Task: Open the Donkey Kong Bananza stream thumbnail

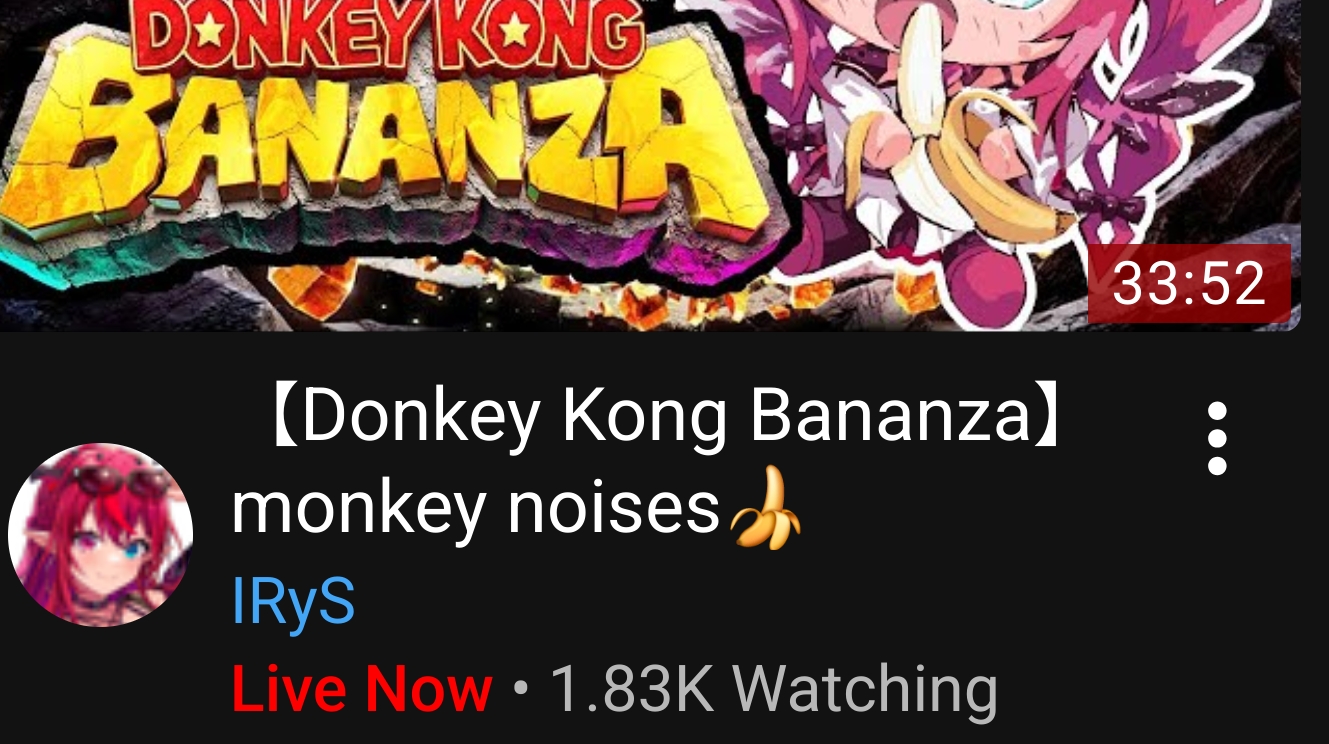Action: click(x=650, y=165)
